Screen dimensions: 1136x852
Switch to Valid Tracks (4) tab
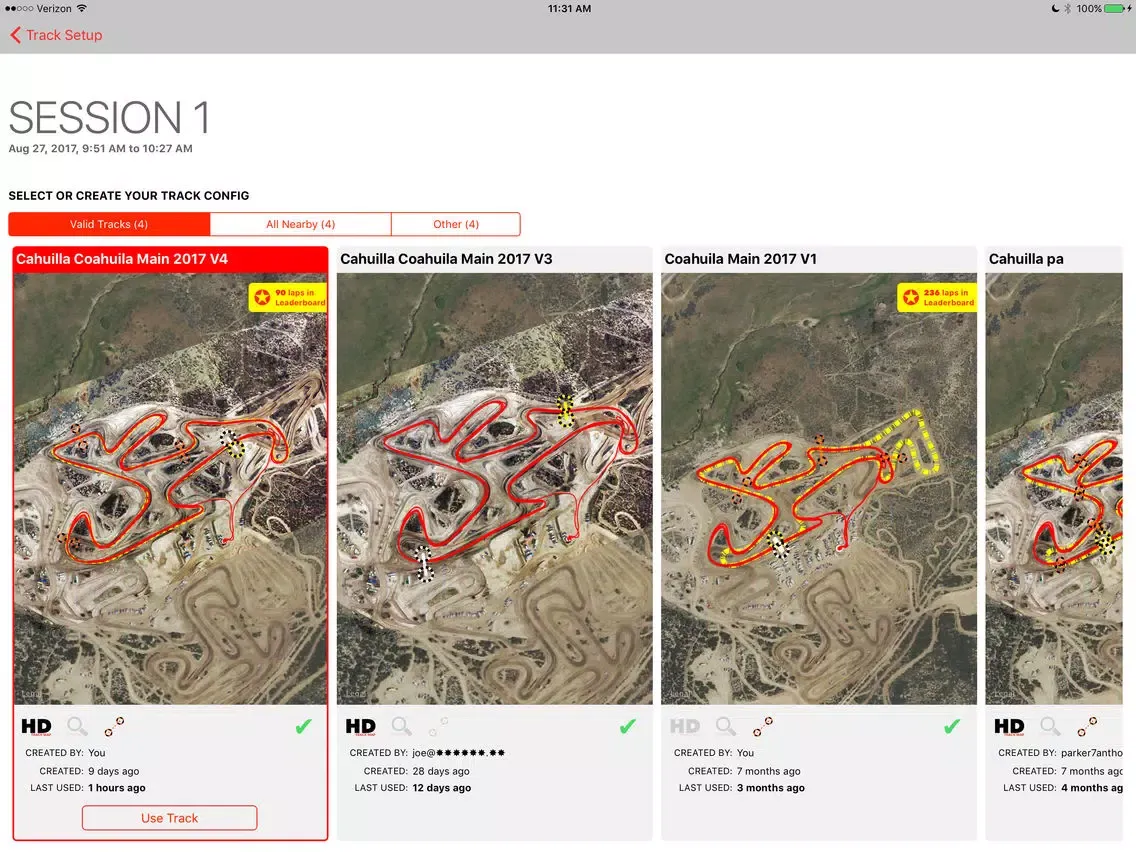109,224
